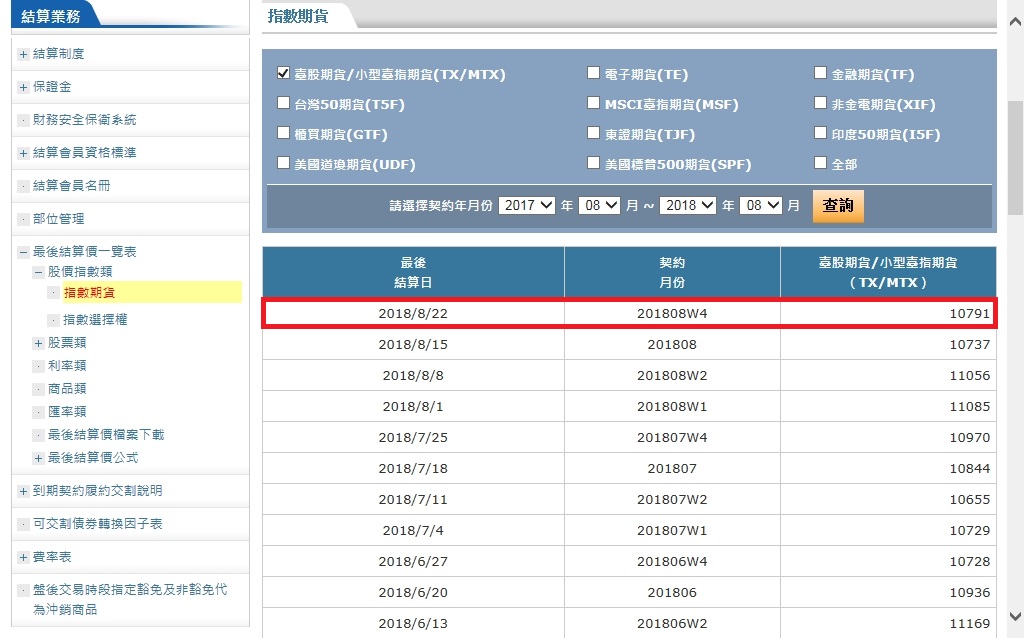Viewport: 1024px width, 638px height.
Task: Open 最後結算價檔案下載 tree item
Action: tap(106, 435)
